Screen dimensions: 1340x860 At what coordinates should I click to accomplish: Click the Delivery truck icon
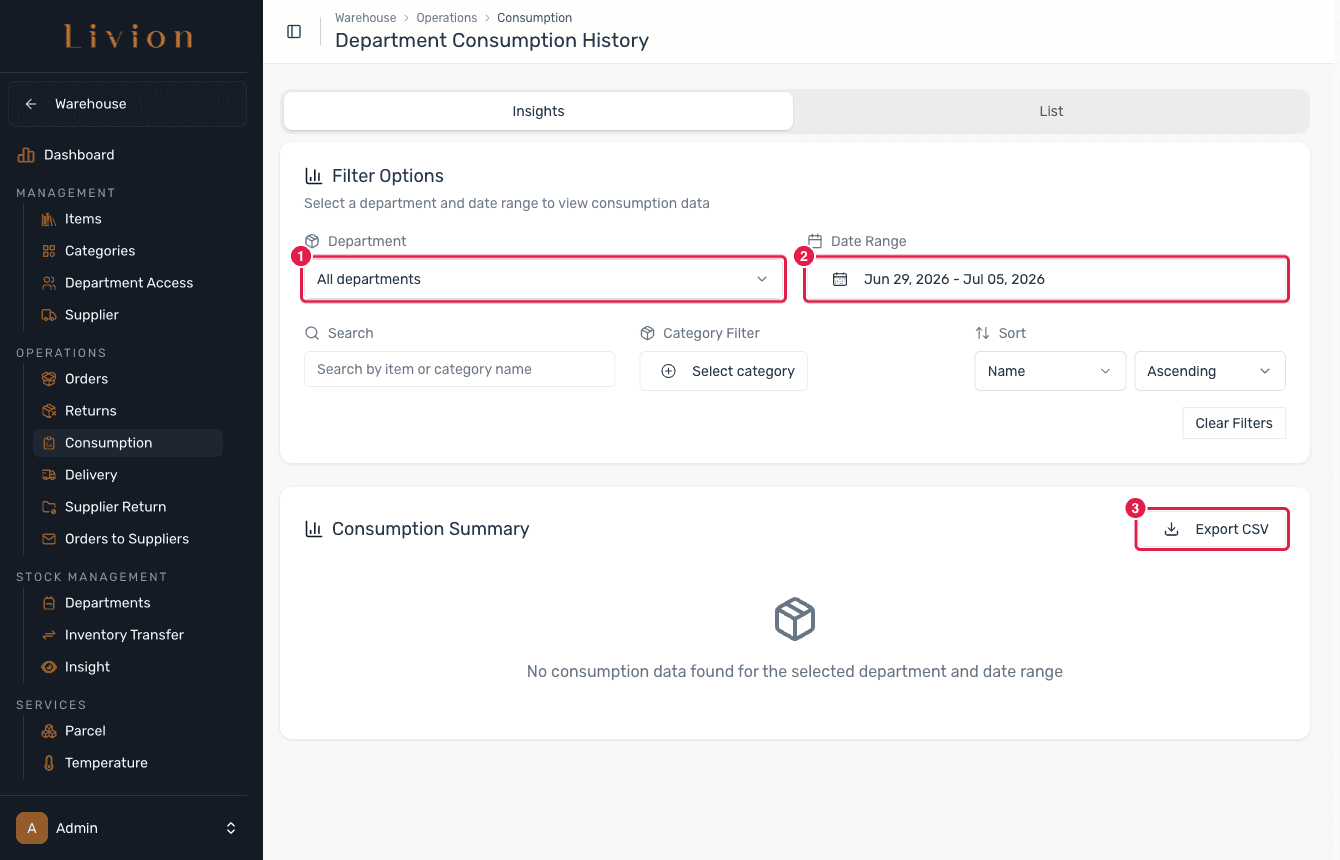[x=49, y=475]
